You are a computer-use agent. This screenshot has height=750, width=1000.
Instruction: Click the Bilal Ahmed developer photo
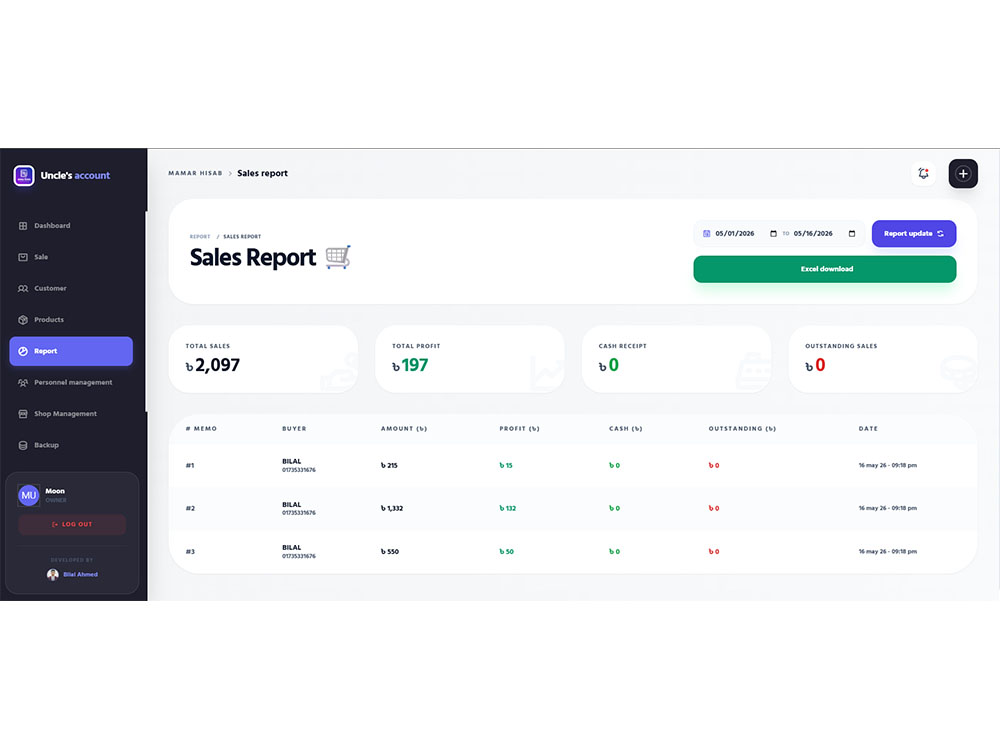pyautogui.click(x=53, y=575)
